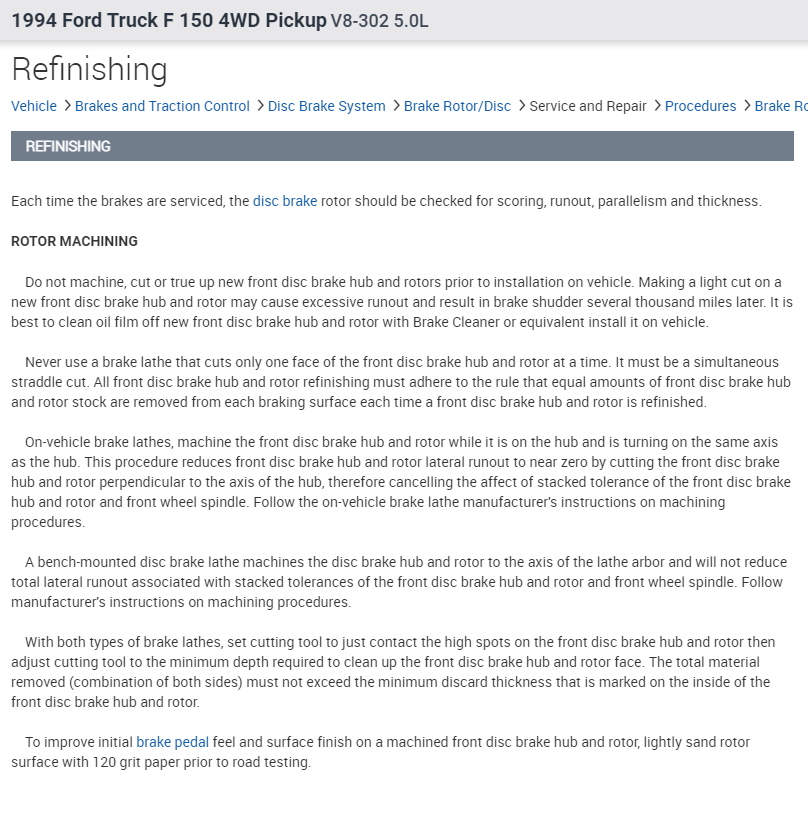Open the Procedures breadcrumb link

[x=700, y=106]
